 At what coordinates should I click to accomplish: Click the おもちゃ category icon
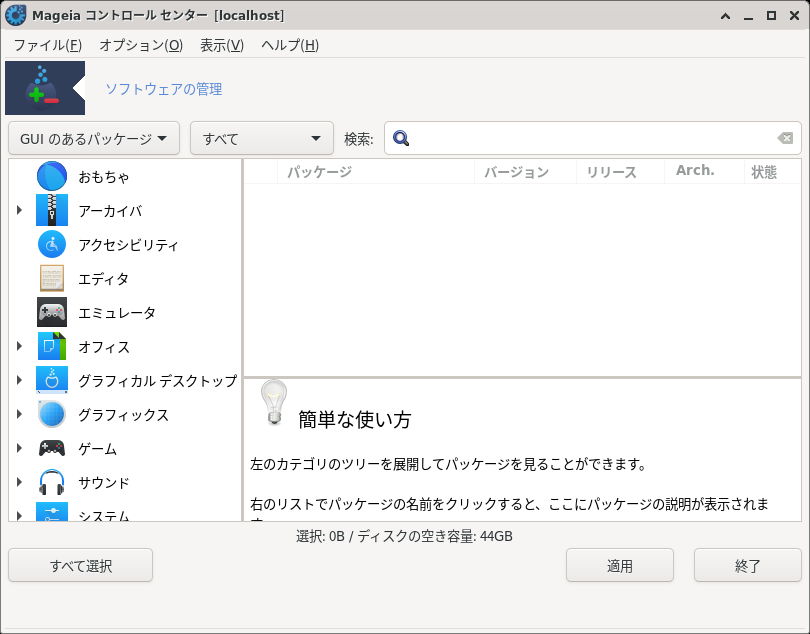(x=52, y=176)
